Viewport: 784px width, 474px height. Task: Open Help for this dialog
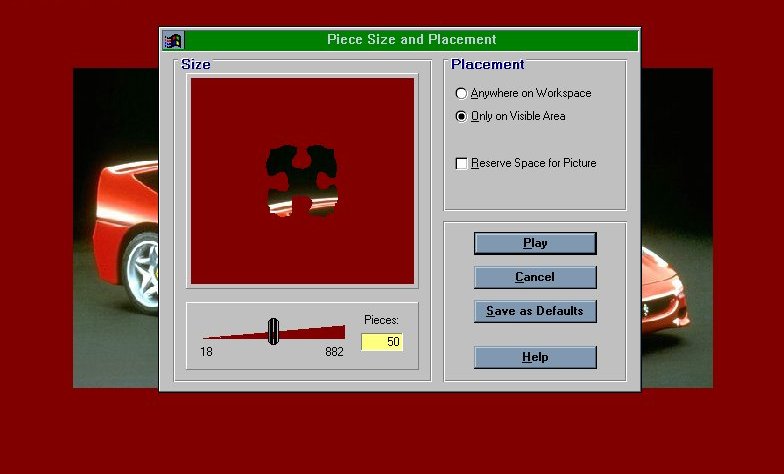click(535, 357)
